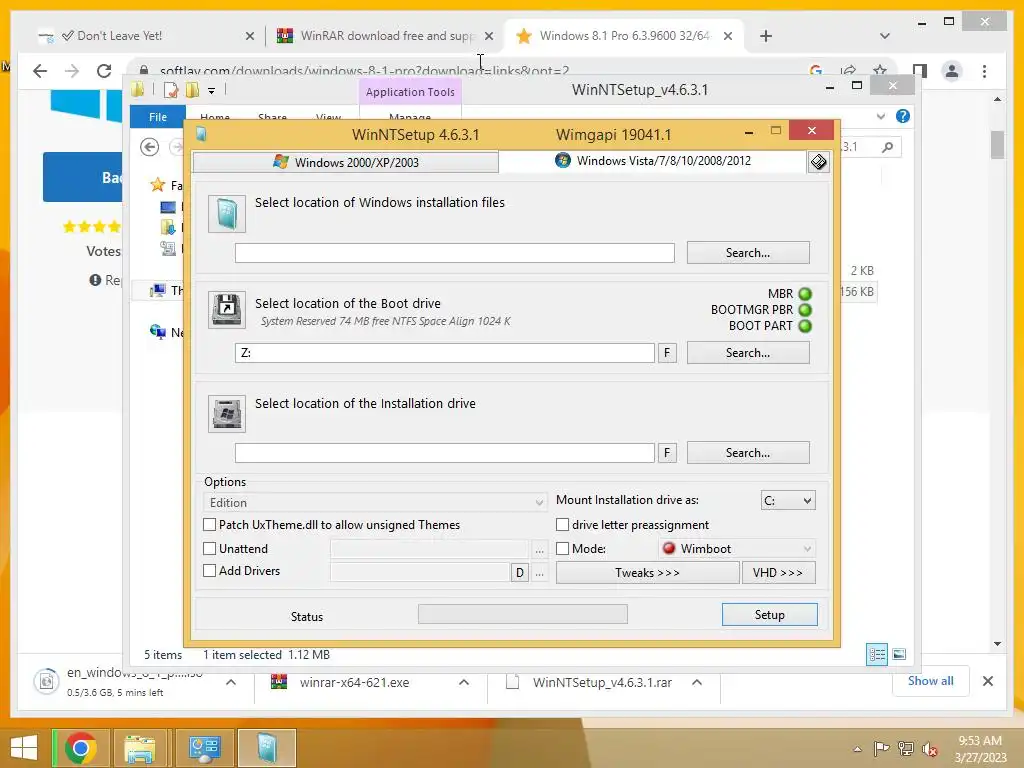Screen dimensions: 1024x768
Task: Expand en_windows ISO download options arrow
Action: 231,682
